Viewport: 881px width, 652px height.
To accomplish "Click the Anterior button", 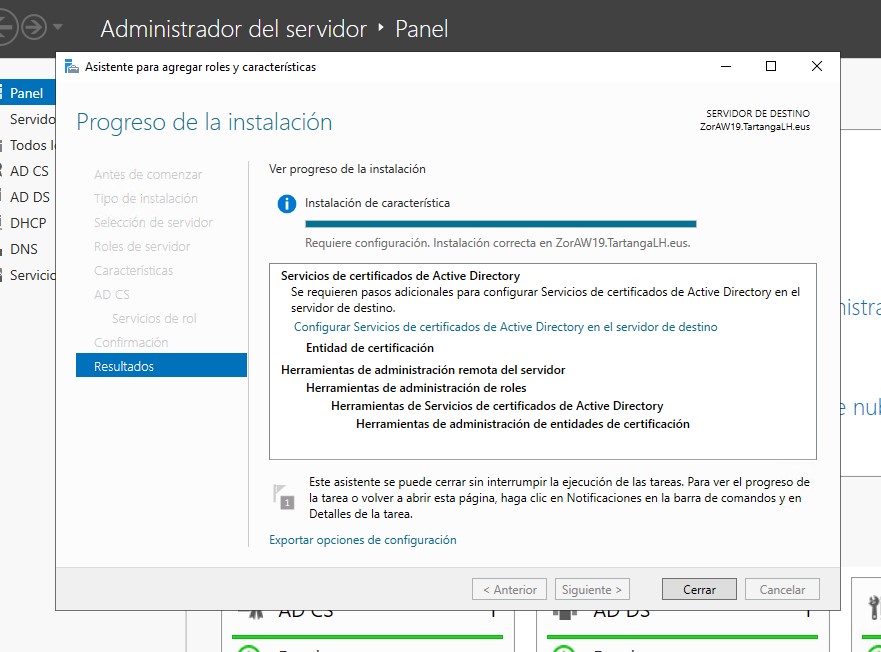I will [509, 590].
